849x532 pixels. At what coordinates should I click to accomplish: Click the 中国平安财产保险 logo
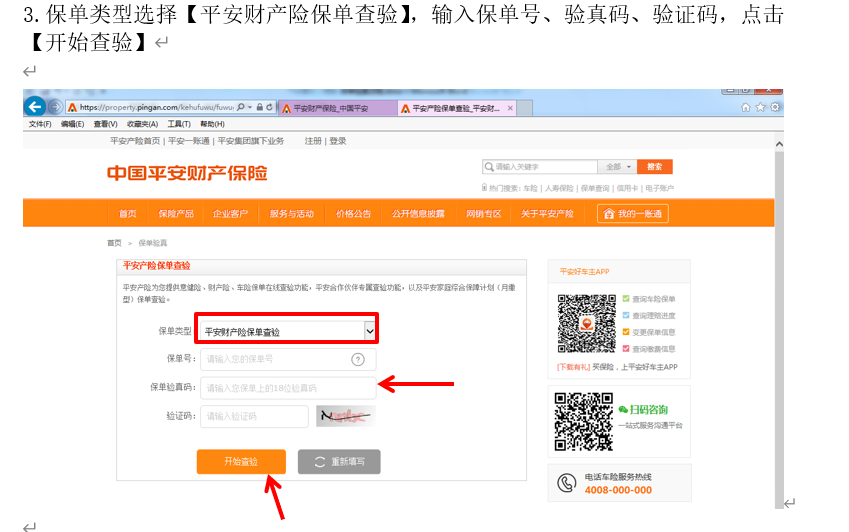click(x=187, y=174)
